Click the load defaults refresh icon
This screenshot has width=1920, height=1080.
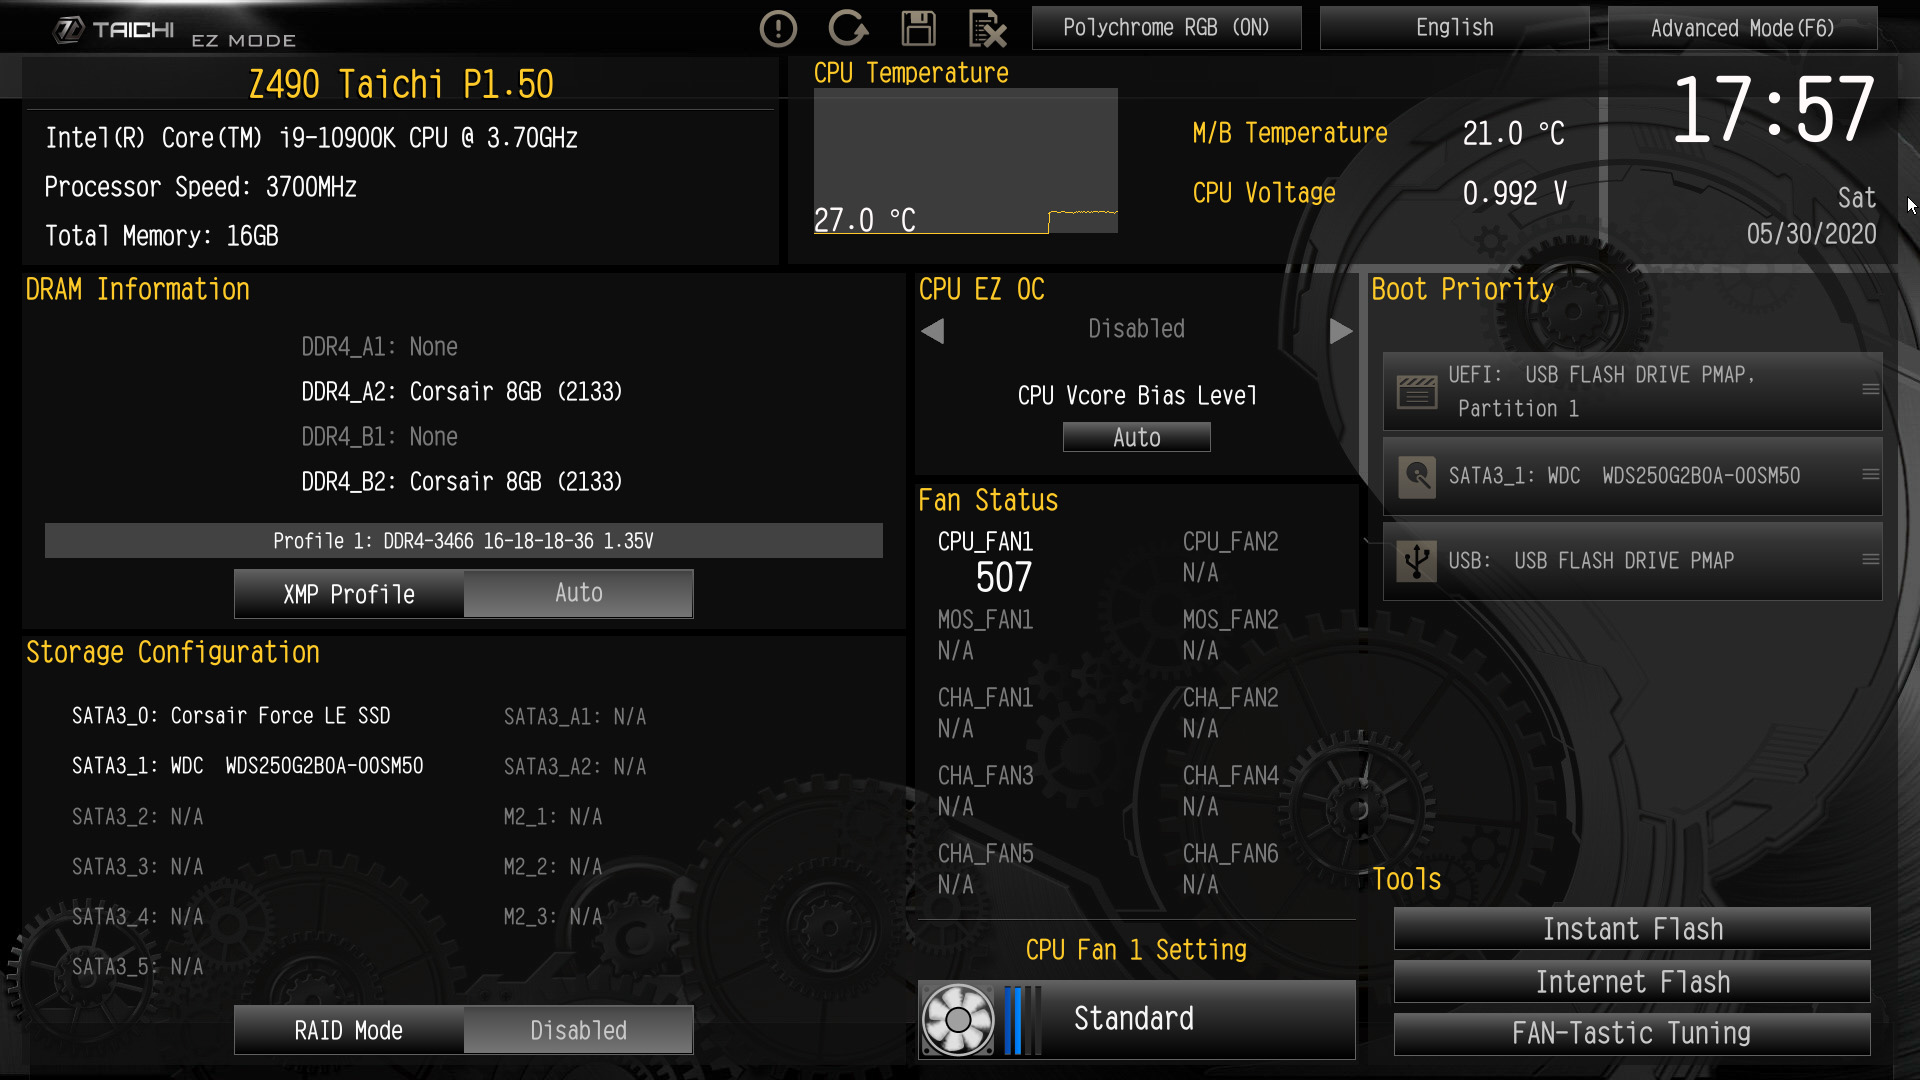tap(848, 28)
